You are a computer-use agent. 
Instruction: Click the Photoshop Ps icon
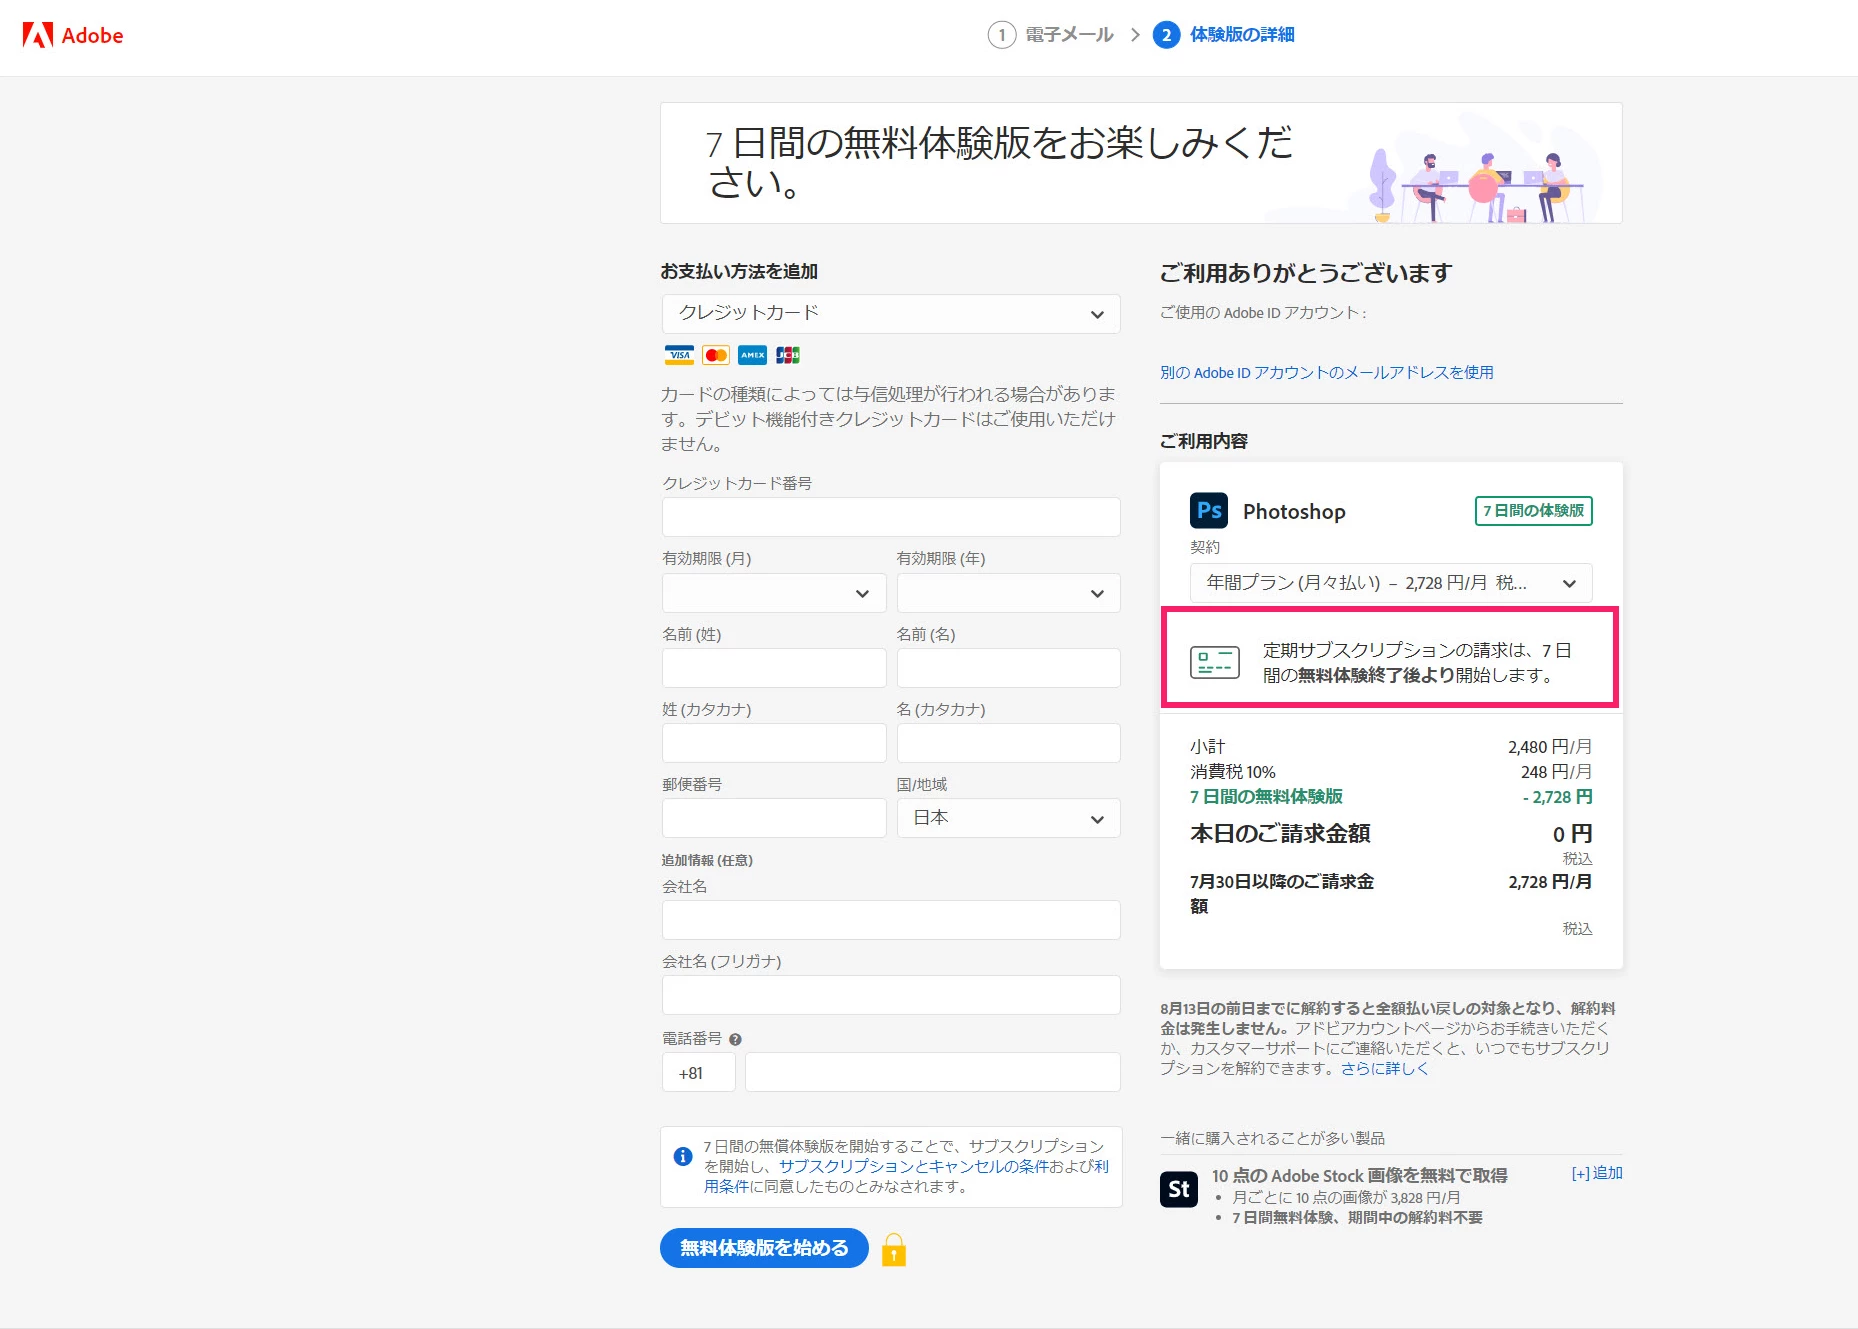click(1209, 511)
